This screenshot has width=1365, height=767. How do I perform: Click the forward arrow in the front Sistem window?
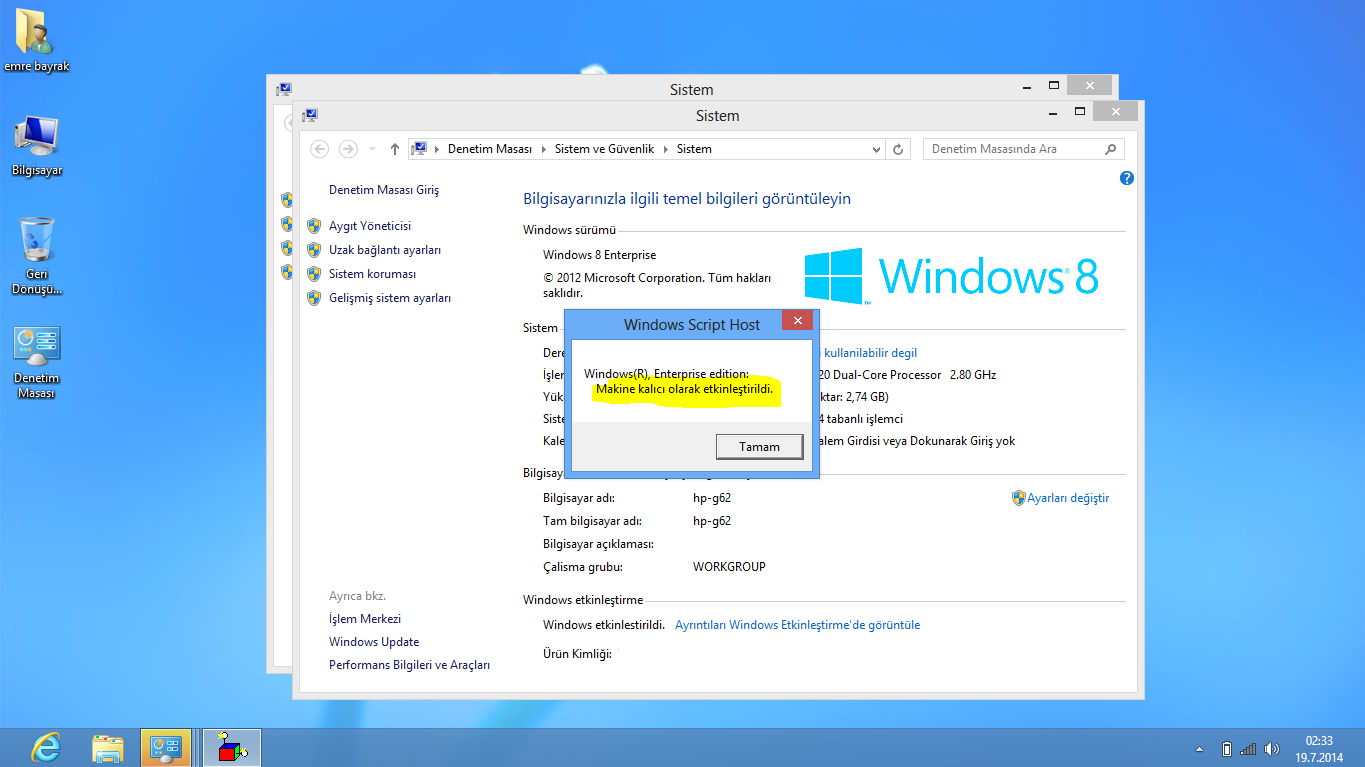[x=348, y=149]
